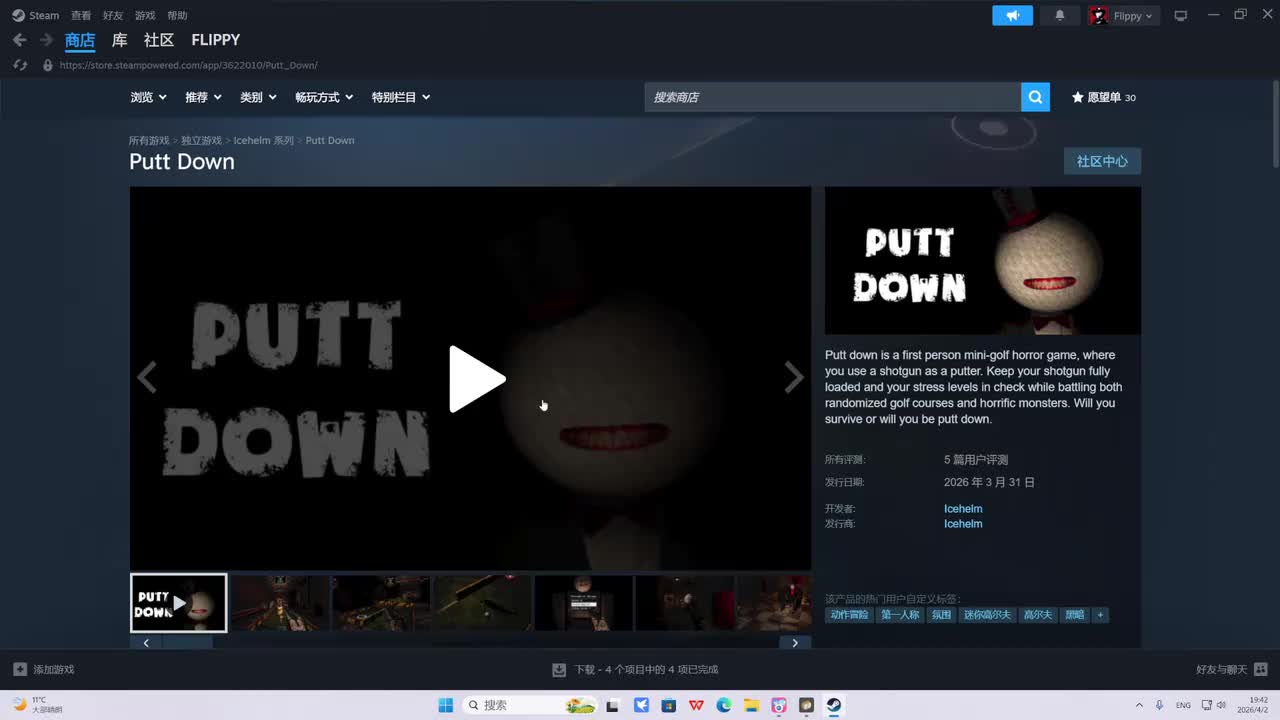This screenshot has height=720, width=1280.
Task: Expand the 浏览 dropdown menu
Action: tap(148, 97)
